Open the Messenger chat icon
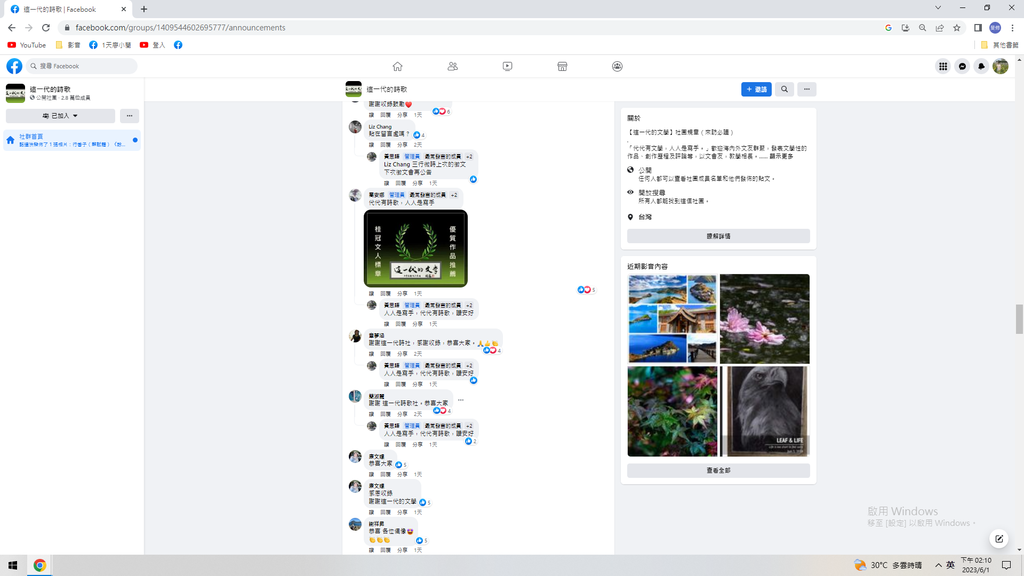Screen dimensions: 1024x576 (962, 66)
